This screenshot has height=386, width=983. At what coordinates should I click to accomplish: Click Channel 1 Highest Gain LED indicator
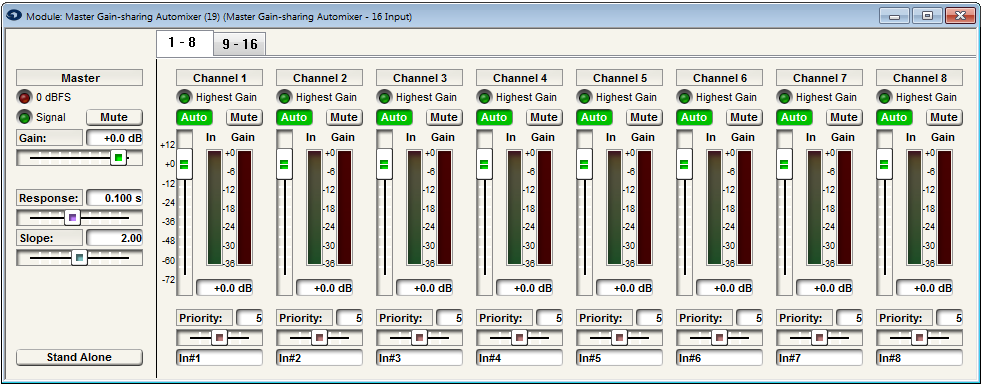tap(184, 97)
